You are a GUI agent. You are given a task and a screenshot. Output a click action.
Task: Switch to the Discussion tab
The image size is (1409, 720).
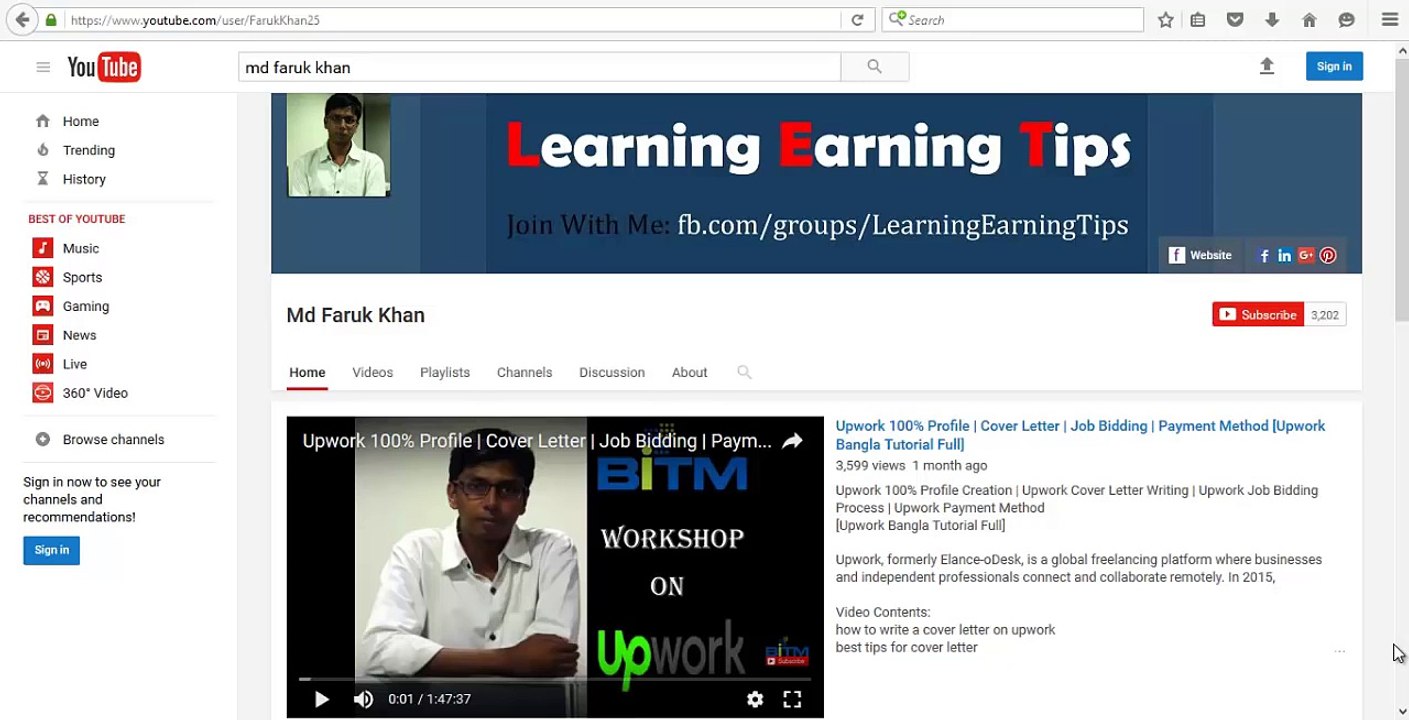[612, 372]
